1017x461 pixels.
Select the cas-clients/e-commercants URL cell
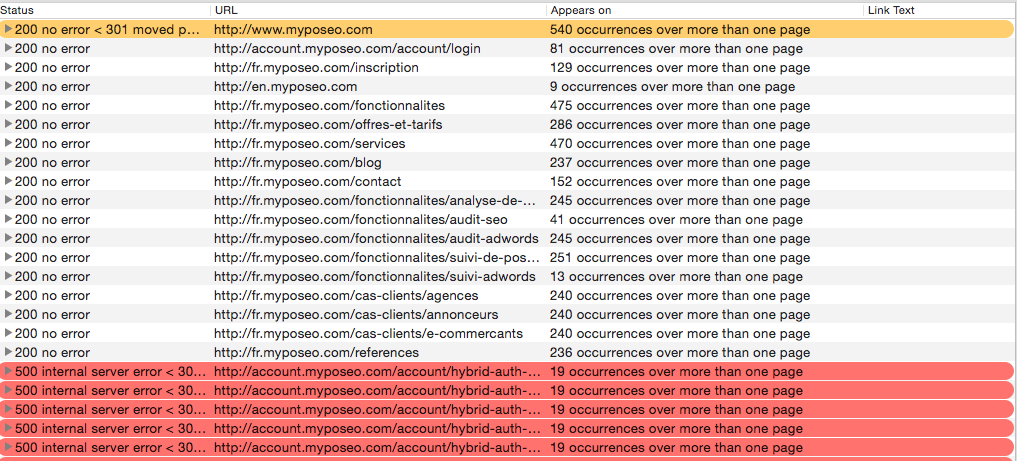pos(368,334)
